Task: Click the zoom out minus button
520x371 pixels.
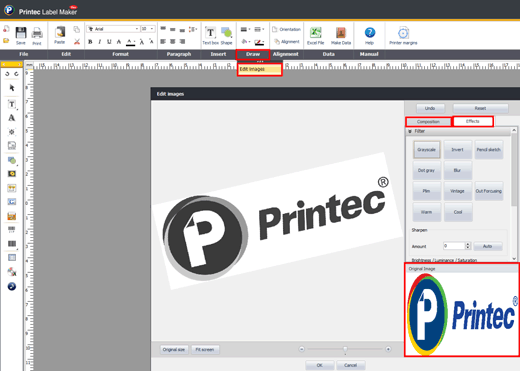Action: [x=302, y=349]
